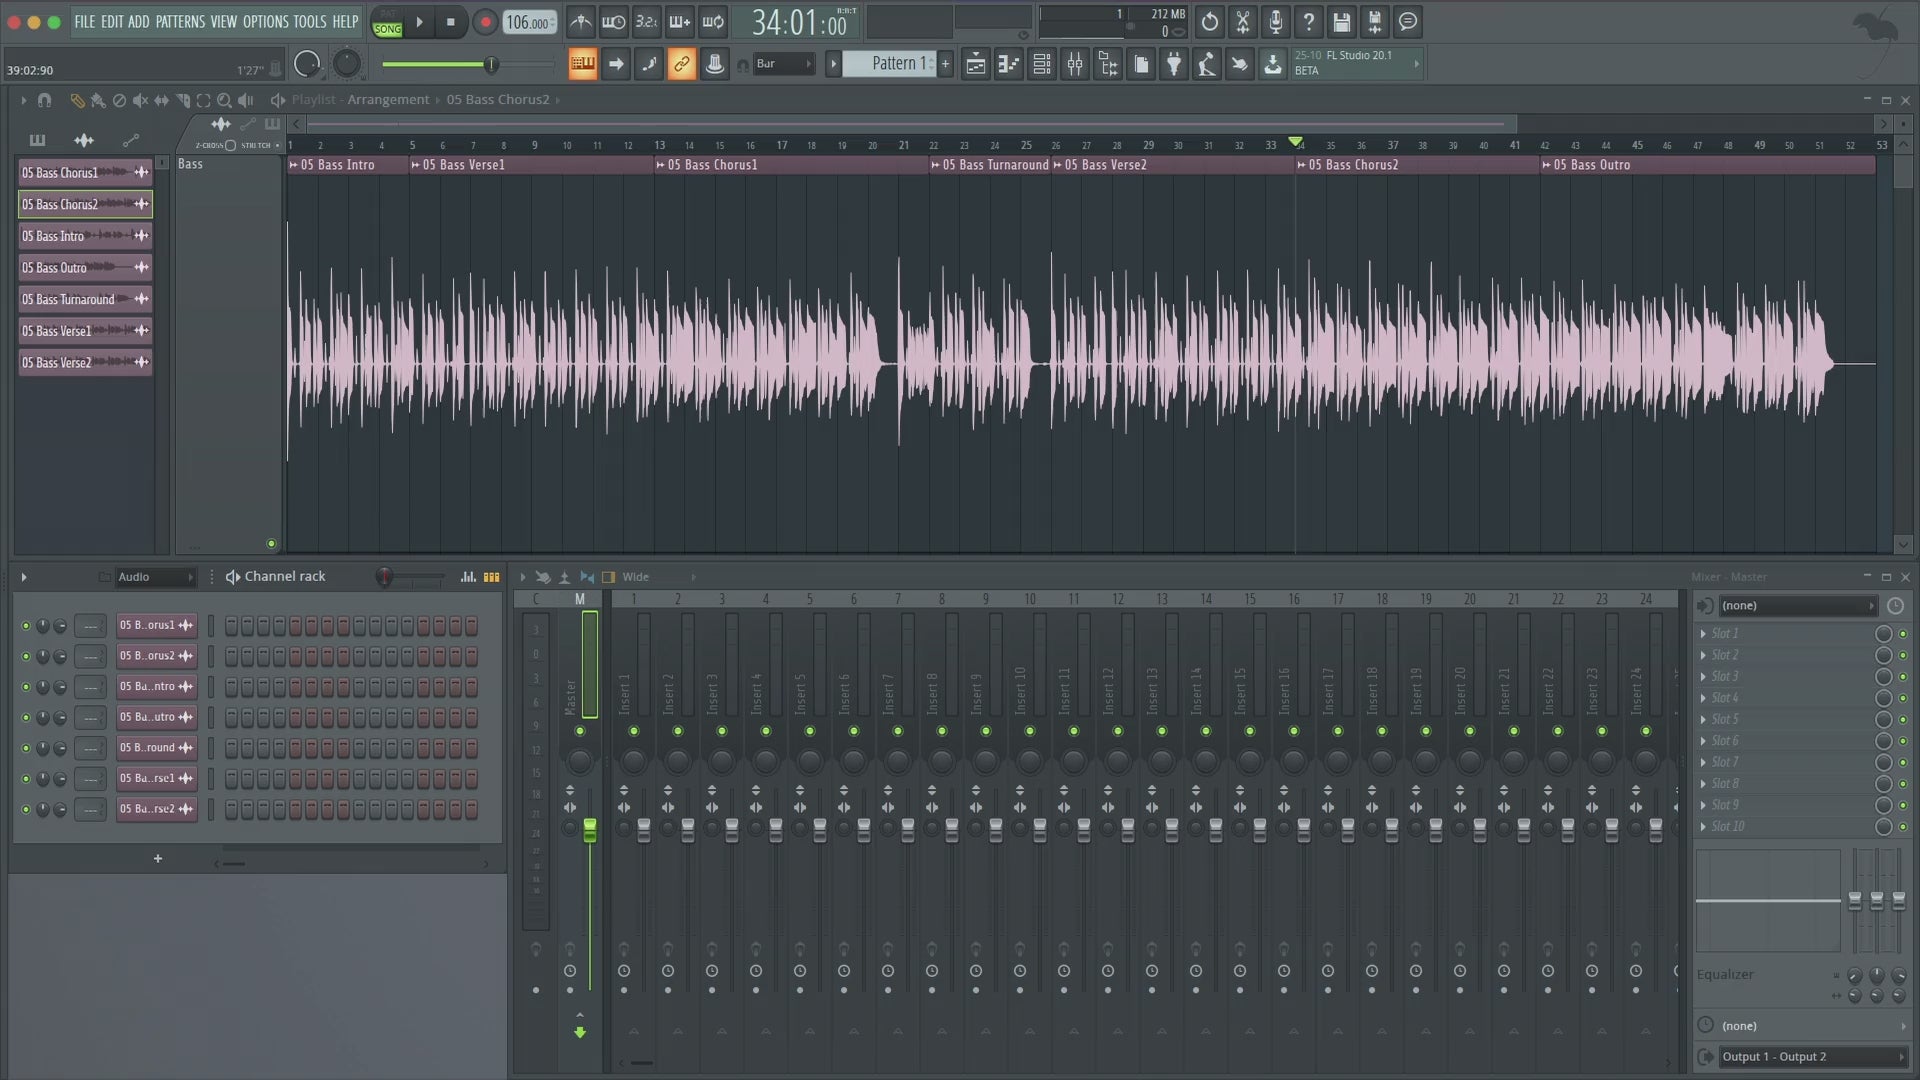
Task: Open the project info speech bubble
Action: click(1408, 22)
